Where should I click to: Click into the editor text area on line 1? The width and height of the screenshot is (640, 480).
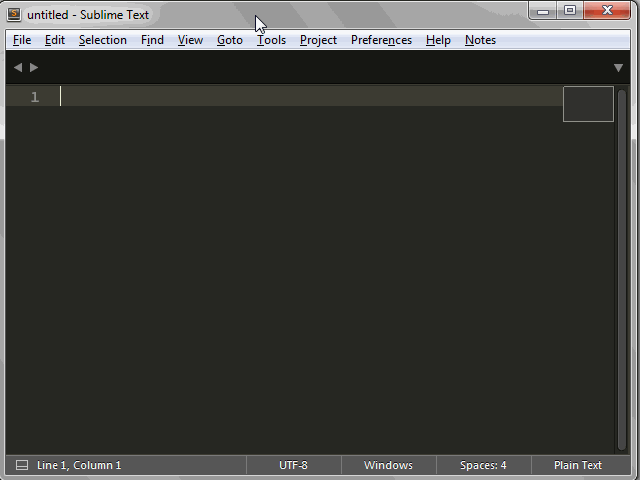pos(310,96)
